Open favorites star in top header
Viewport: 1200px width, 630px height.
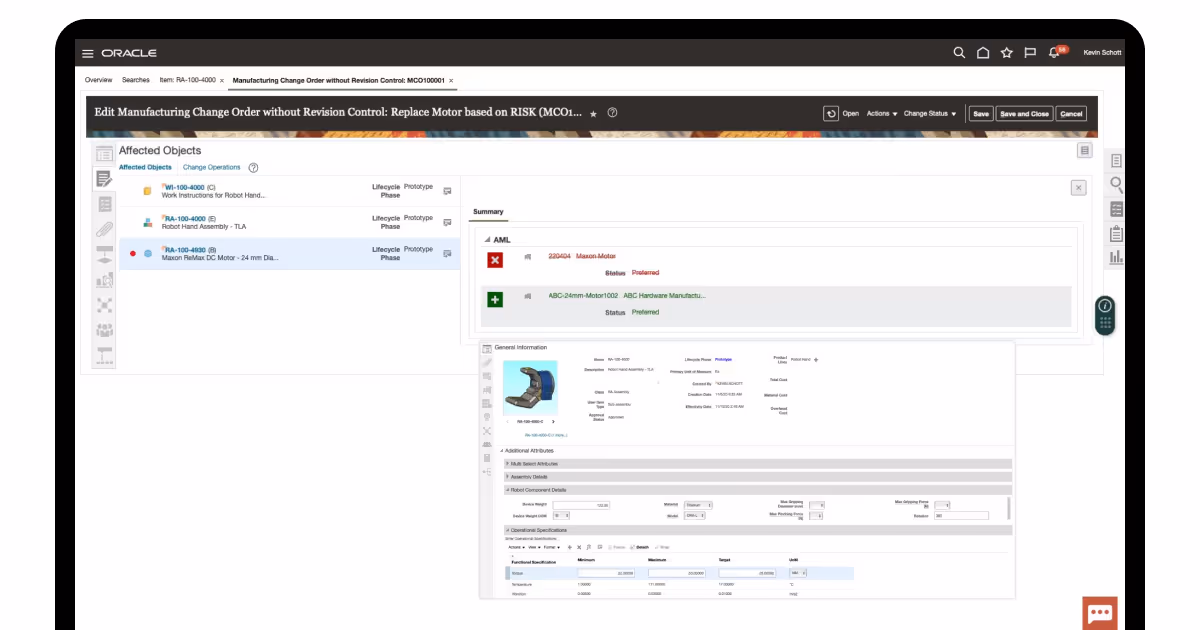point(1007,53)
